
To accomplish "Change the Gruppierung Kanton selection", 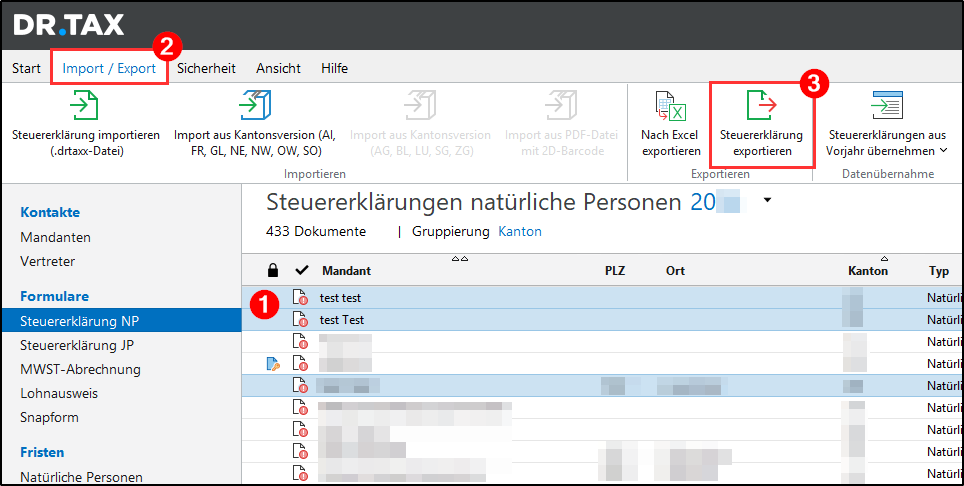I will (x=519, y=232).
